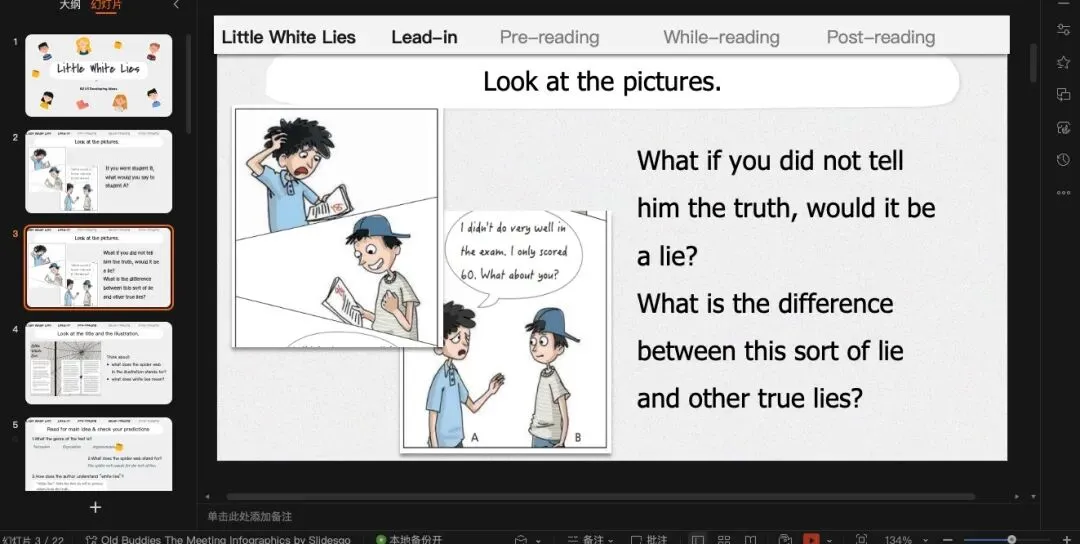The height and width of the screenshot is (544, 1080).
Task: Open the animation star icon panel
Action: pos(1063,62)
